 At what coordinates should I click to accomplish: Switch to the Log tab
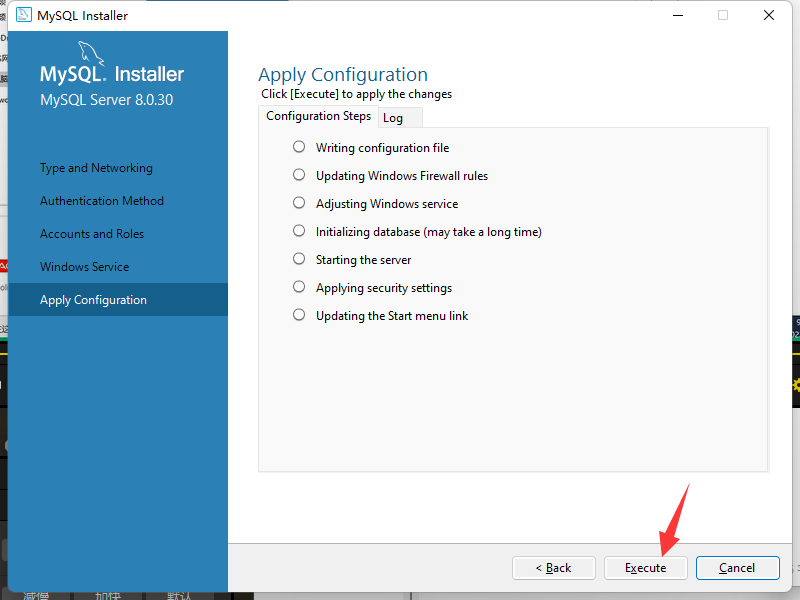coord(400,118)
